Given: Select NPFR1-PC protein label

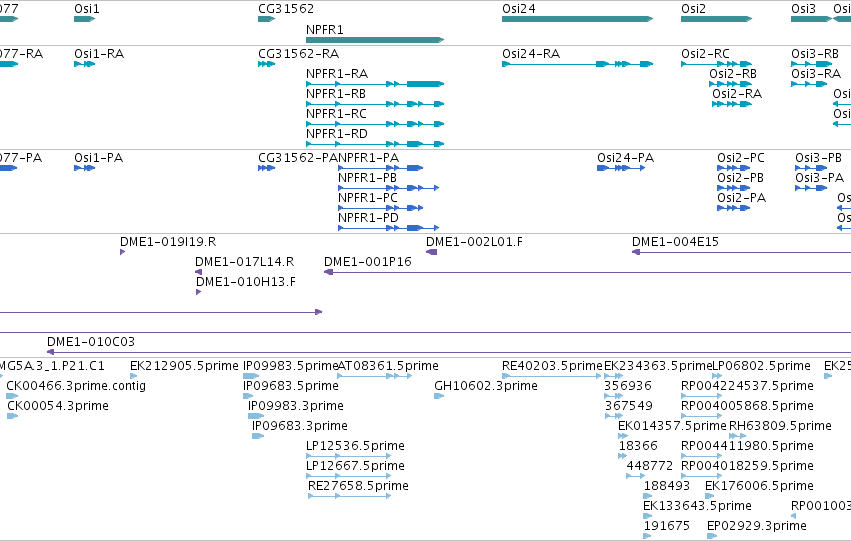Looking at the screenshot, I should click(368, 198).
